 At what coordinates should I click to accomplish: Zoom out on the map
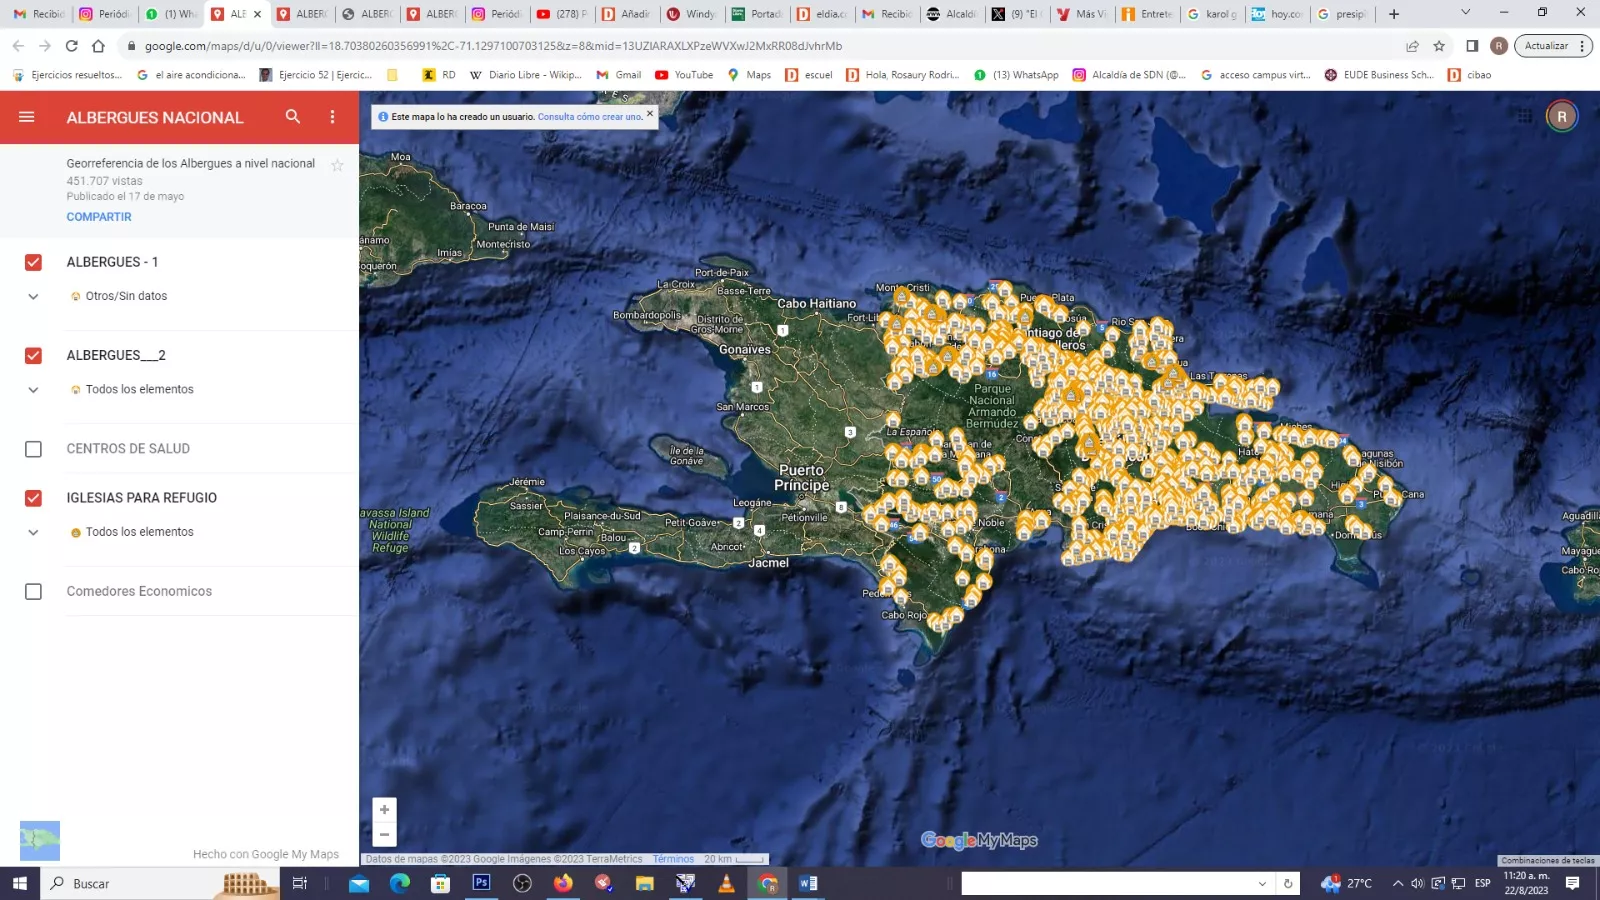[x=384, y=834]
